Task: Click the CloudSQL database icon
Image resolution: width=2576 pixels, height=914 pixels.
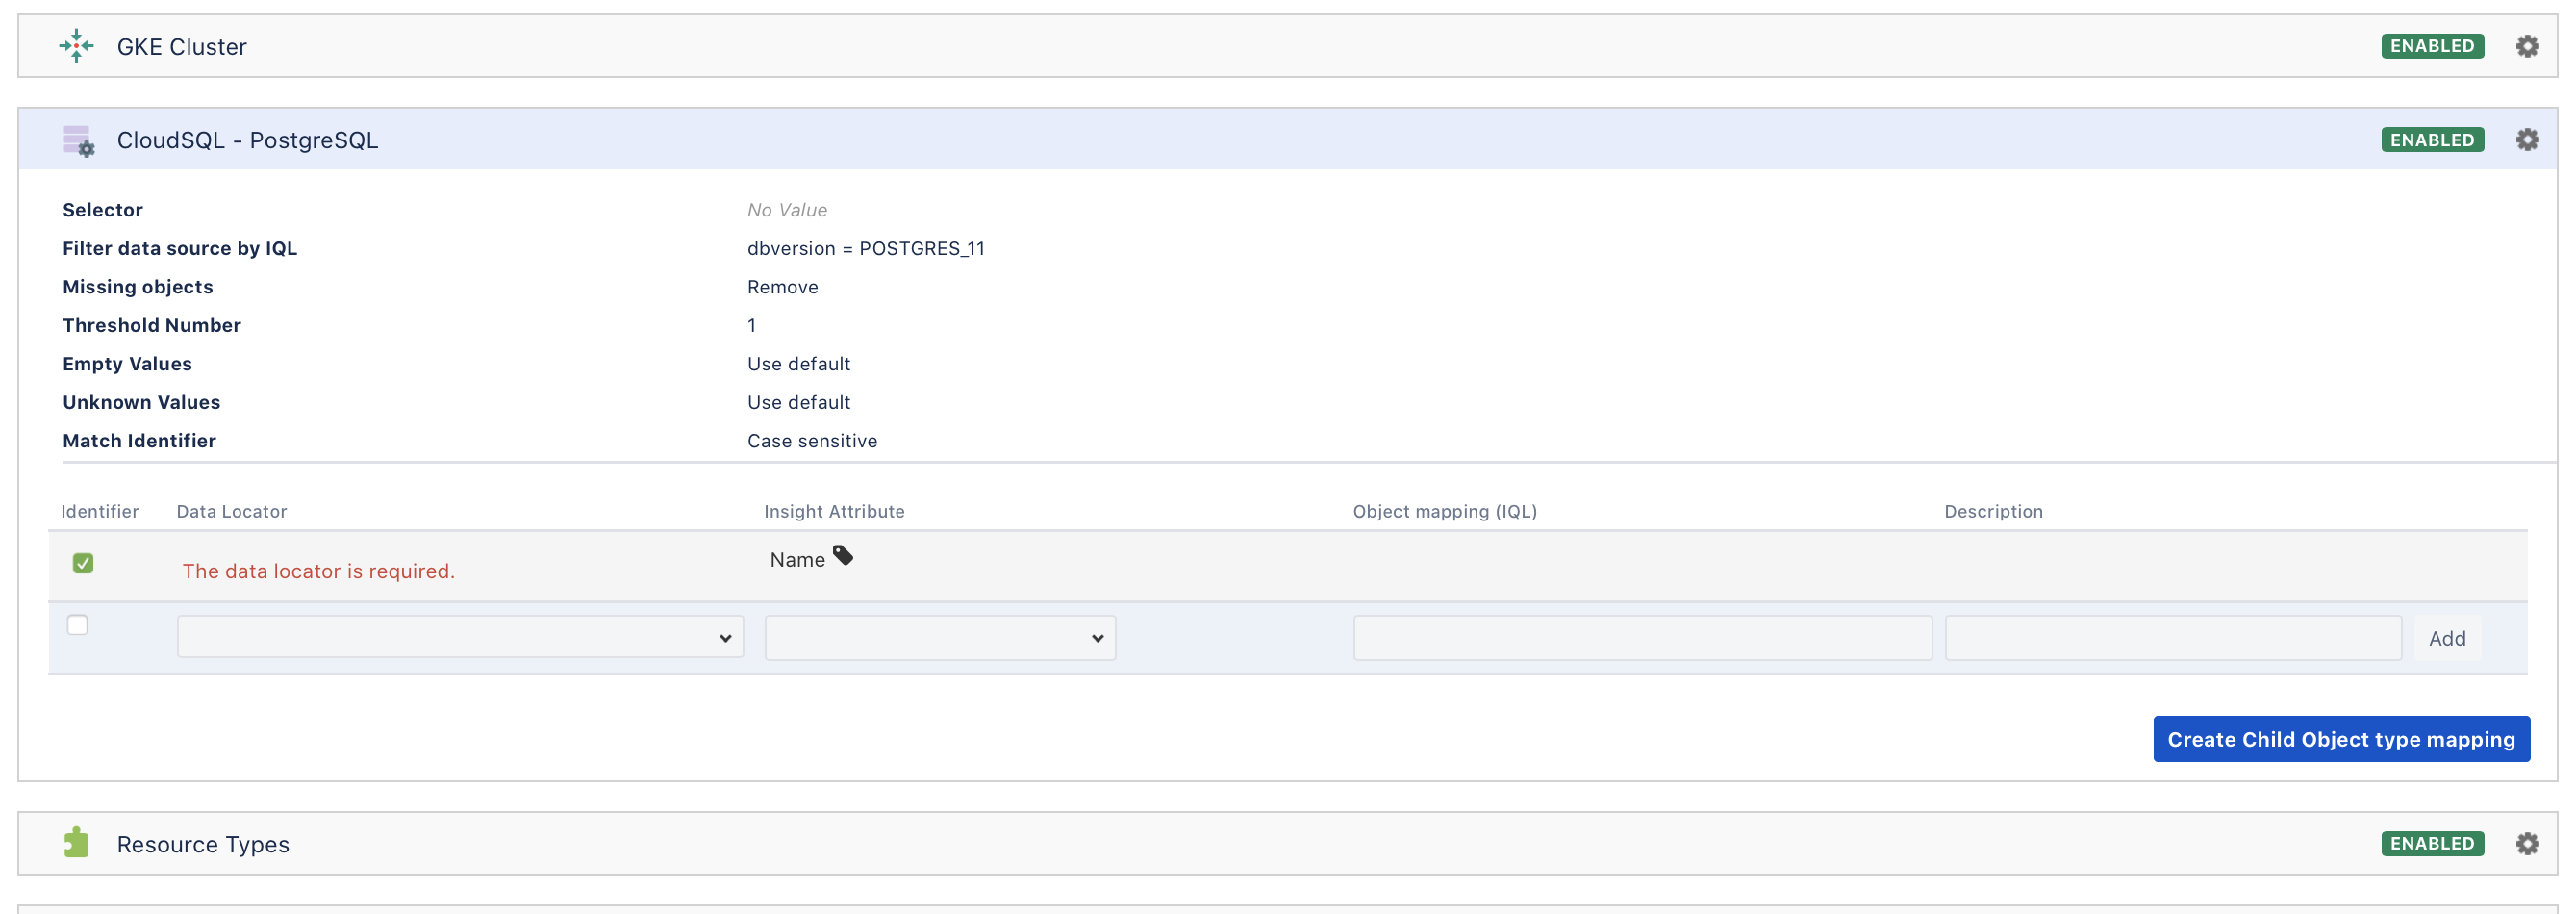Action: coord(78,141)
